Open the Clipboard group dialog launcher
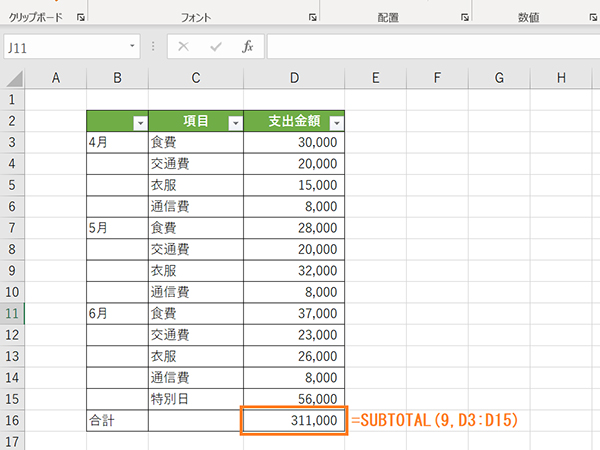Viewport: 600px width, 450px height. pyautogui.click(x=81, y=17)
